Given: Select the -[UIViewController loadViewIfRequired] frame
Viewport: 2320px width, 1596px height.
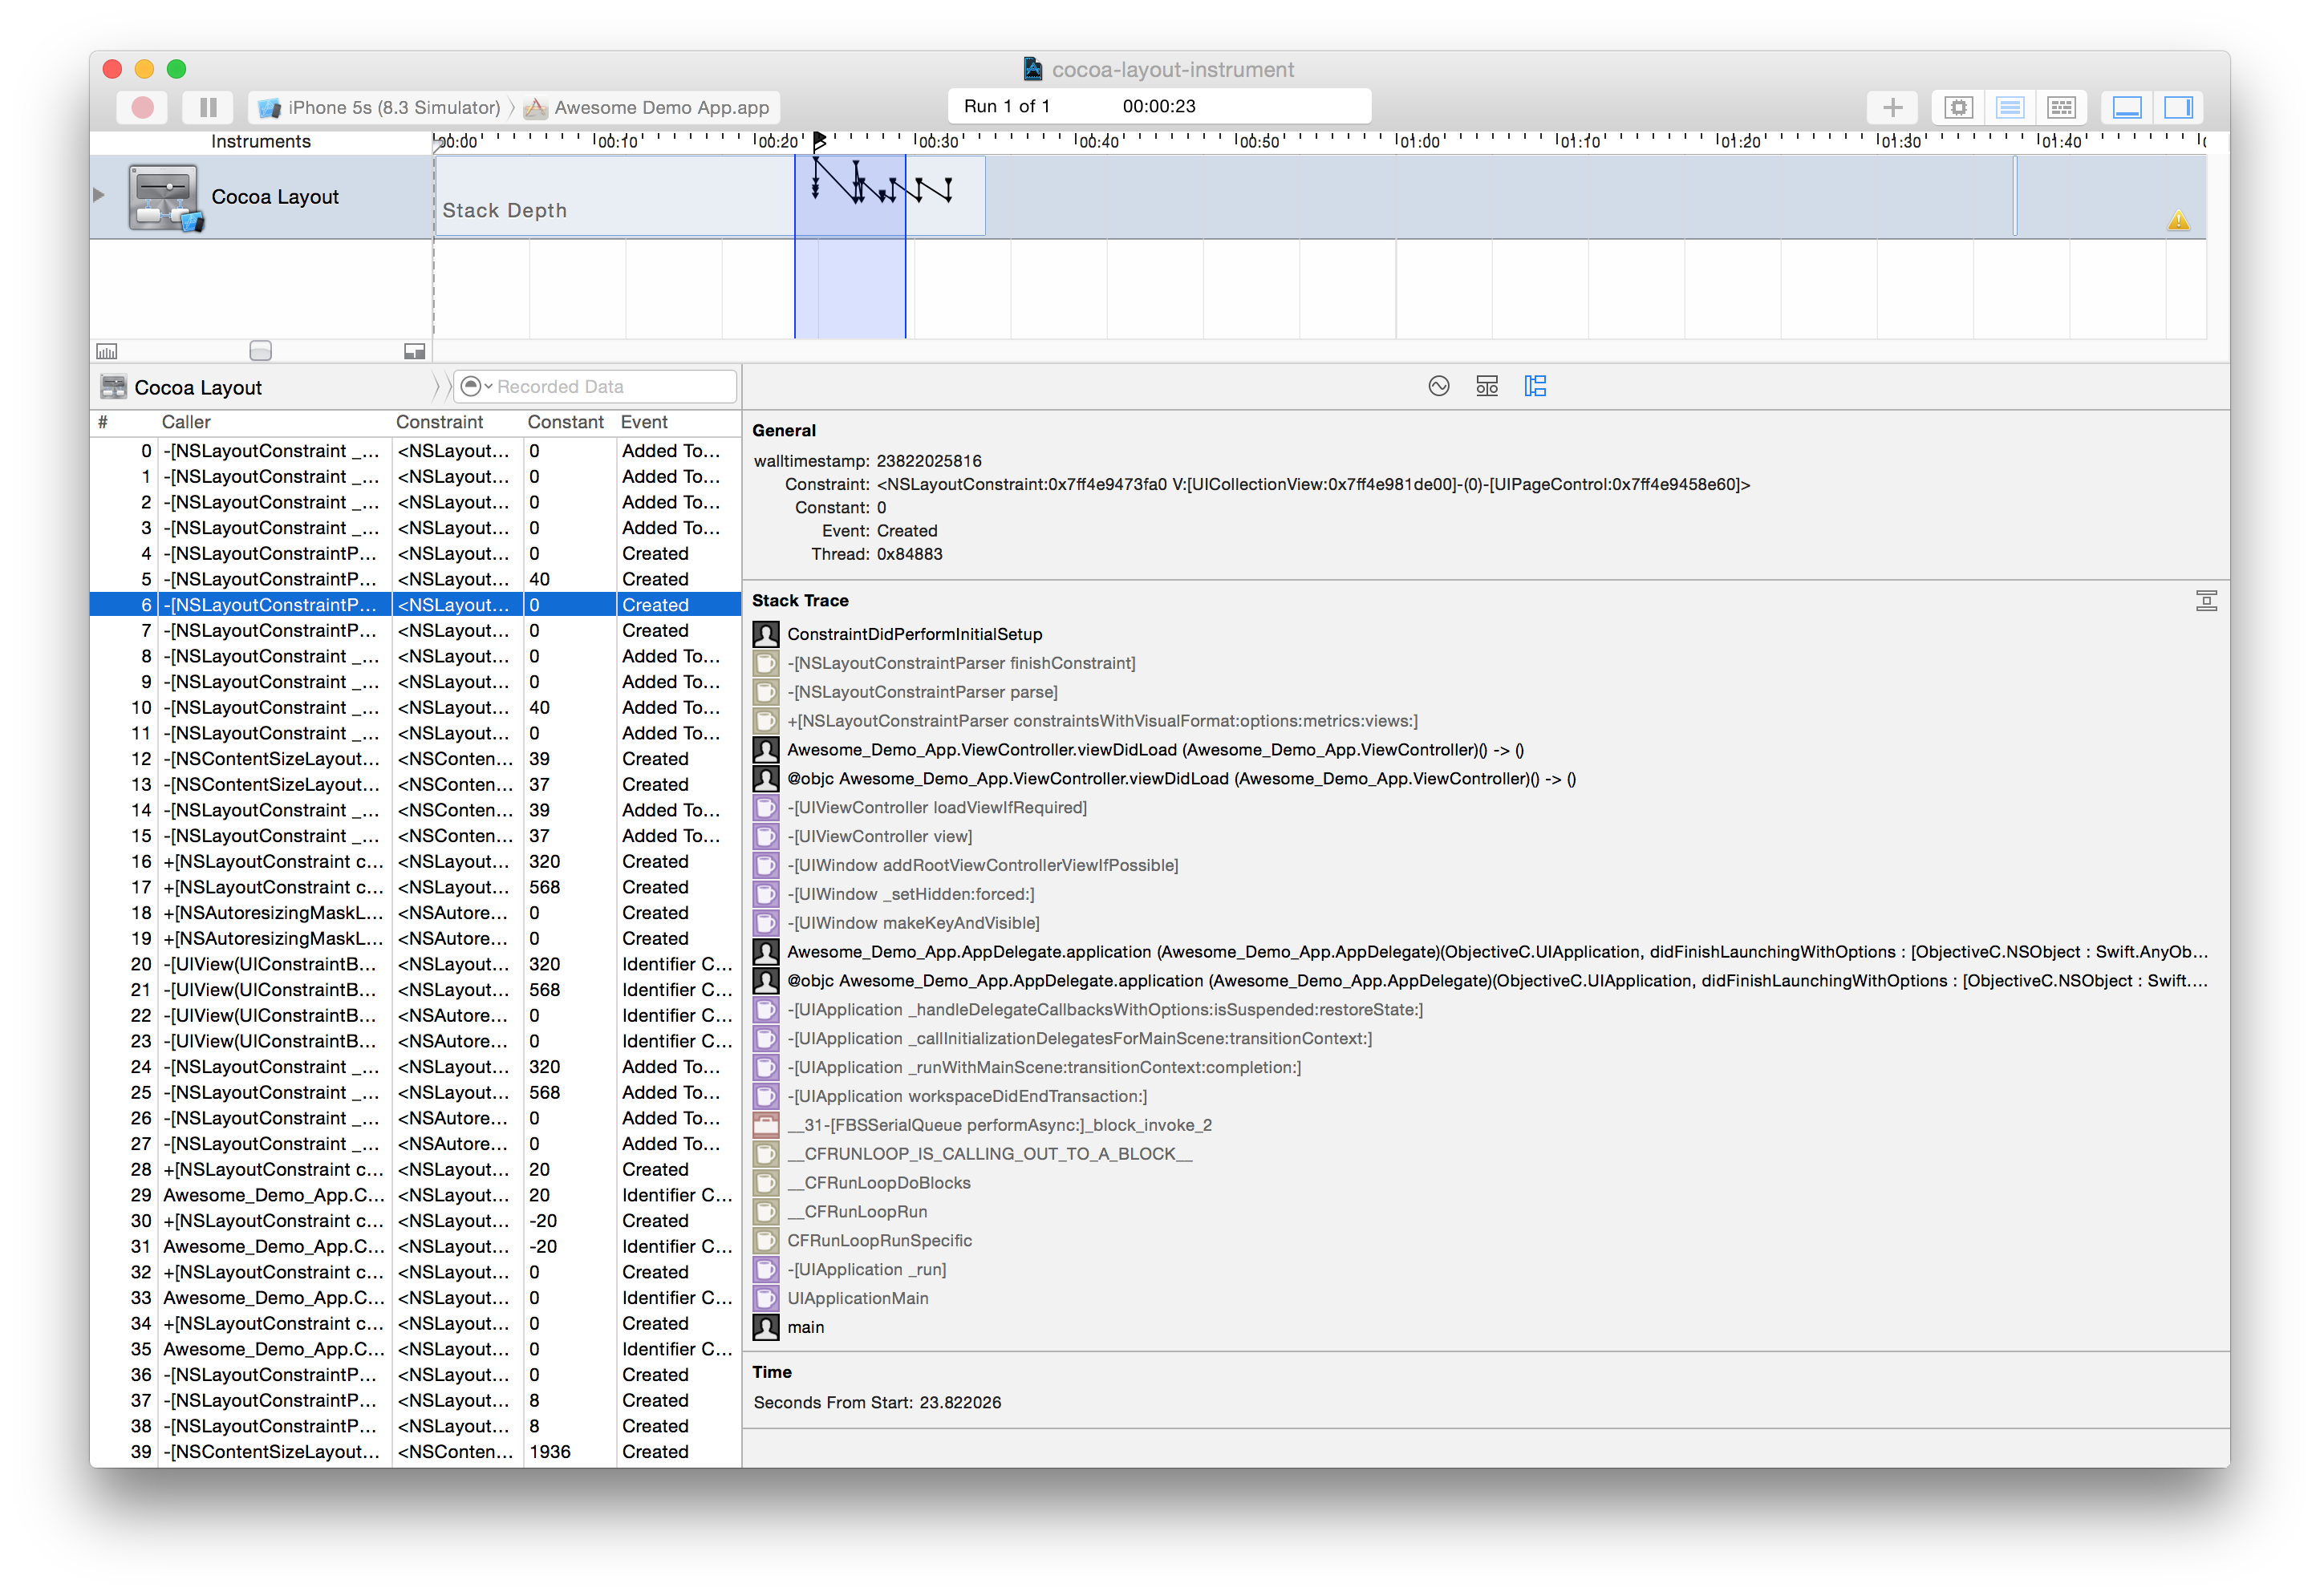Looking at the screenshot, I should (x=937, y=807).
